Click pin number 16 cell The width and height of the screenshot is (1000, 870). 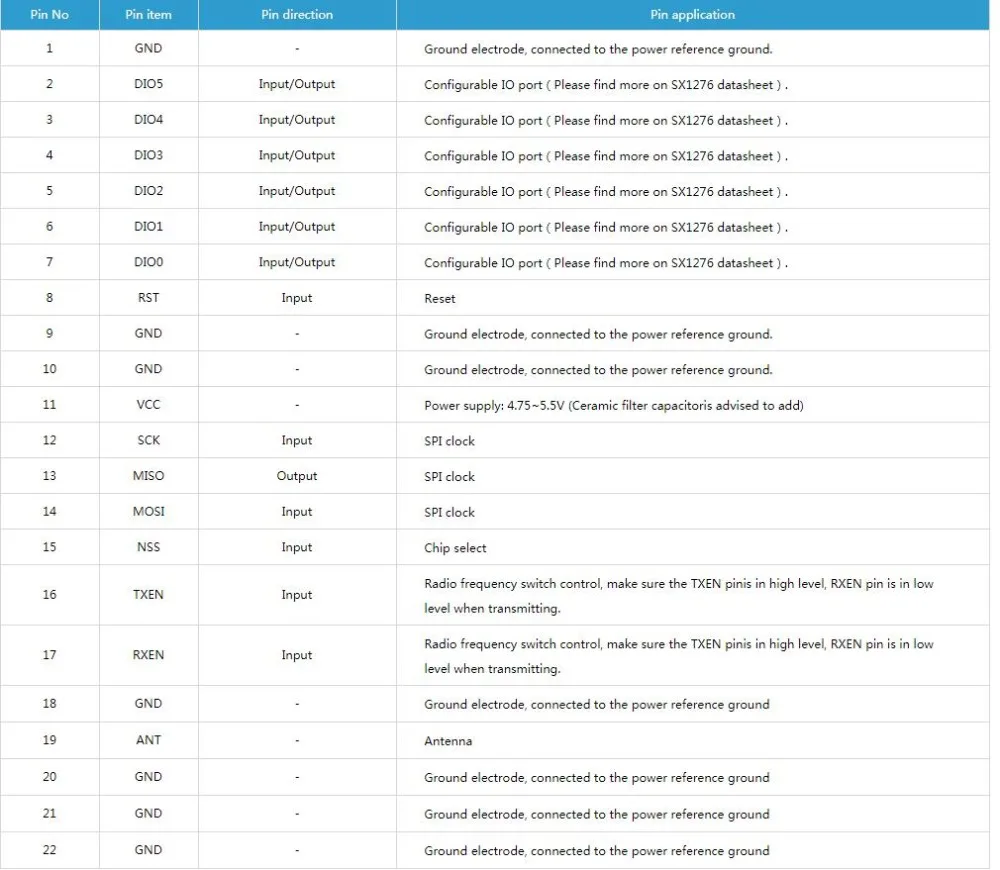click(50, 594)
